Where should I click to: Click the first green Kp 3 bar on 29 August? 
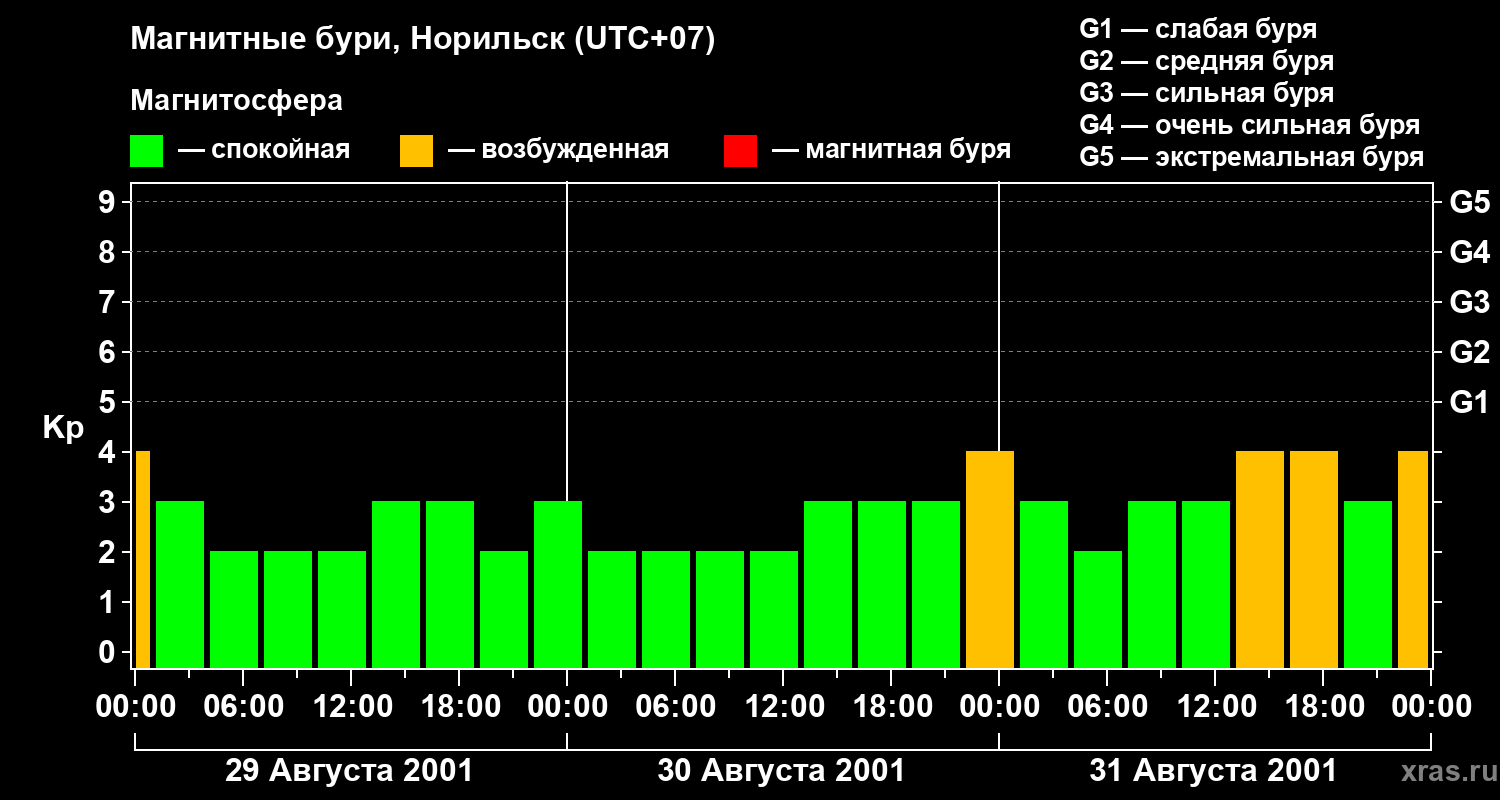[x=180, y=585]
